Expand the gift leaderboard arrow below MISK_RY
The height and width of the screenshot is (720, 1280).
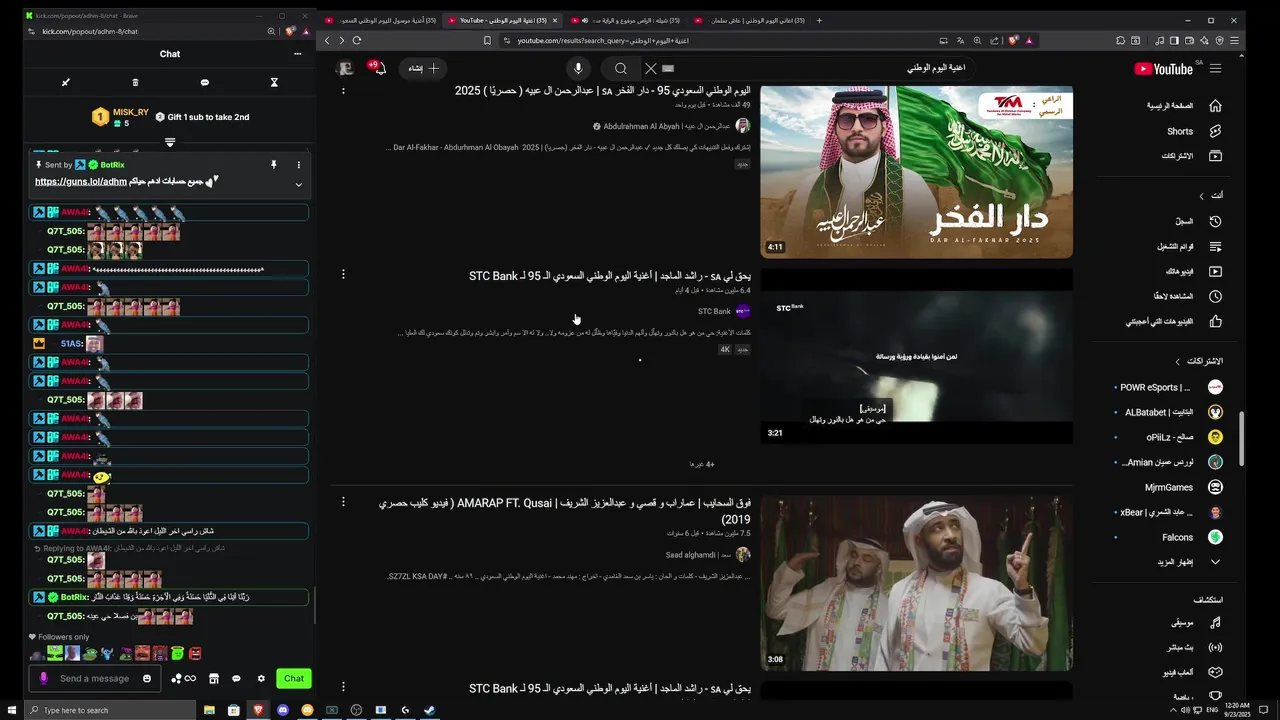(x=170, y=142)
